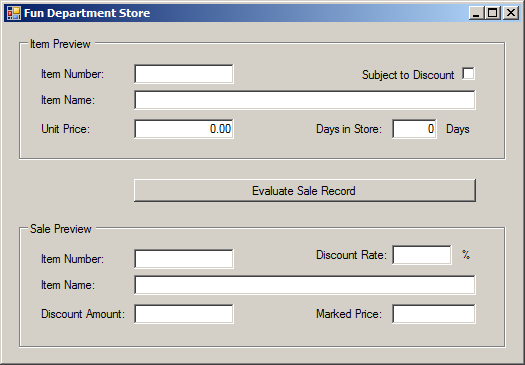Screen dimensions: 525x365
Task: Click the Marked Price field
Action: pyautogui.click(x=434, y=314)
